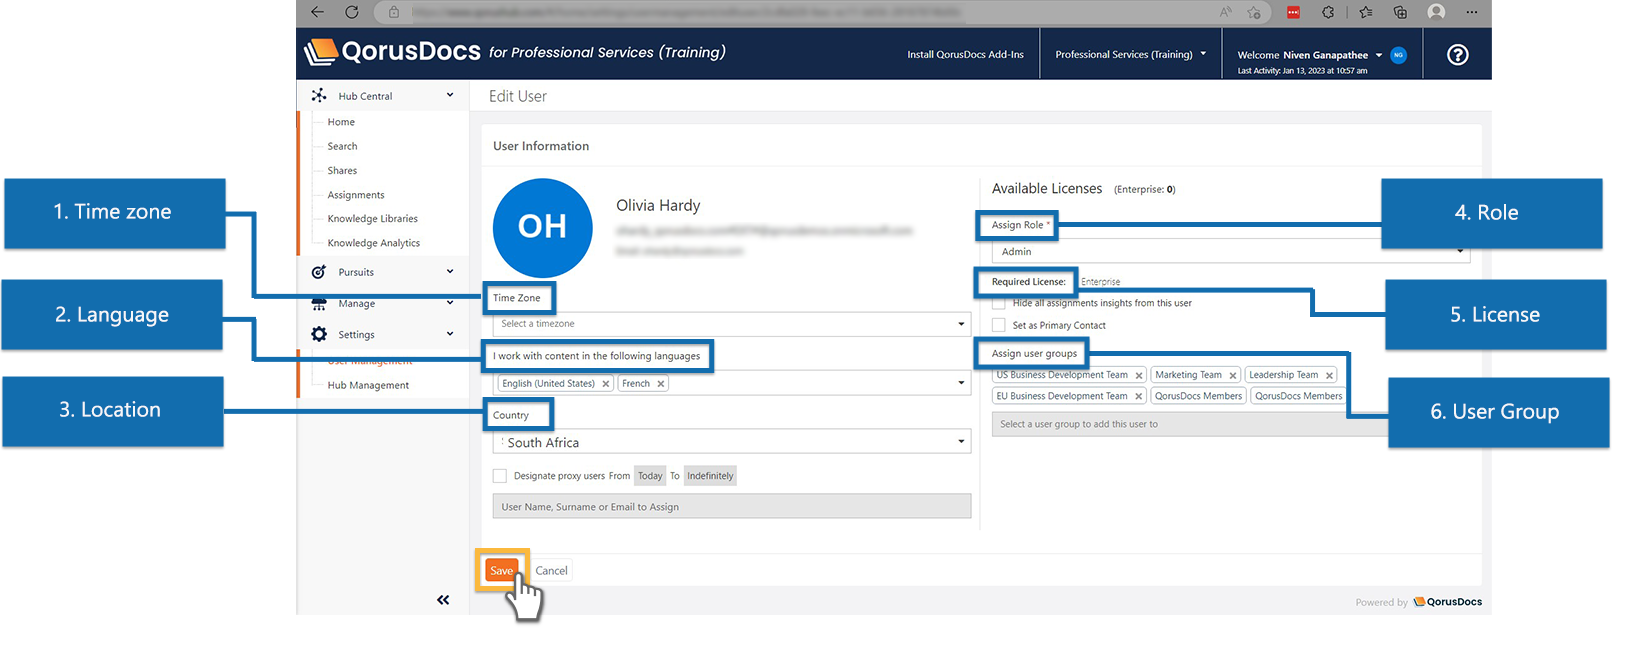Open the Assign Role dropdown showing Admin
Screen dimensions: 1631x649
(x=1232, y=252)
